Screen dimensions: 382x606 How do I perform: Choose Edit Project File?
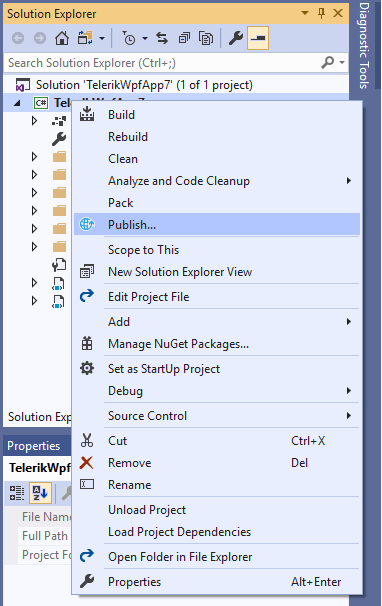coord(217,297)
